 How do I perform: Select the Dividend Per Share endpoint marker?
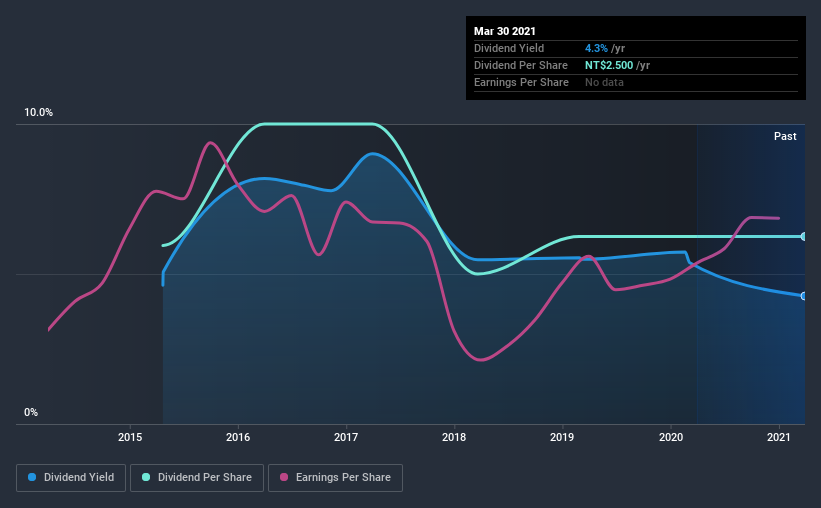804,237
